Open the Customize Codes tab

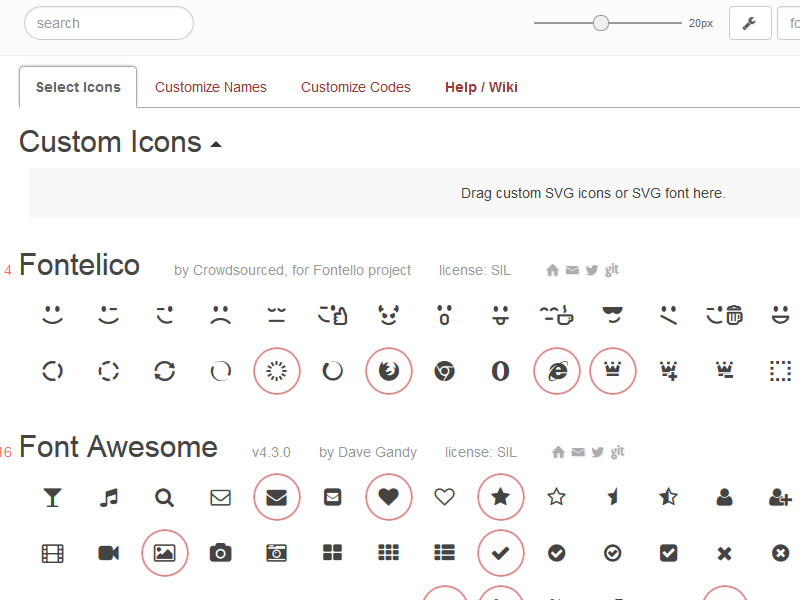[x=356, y=87]
